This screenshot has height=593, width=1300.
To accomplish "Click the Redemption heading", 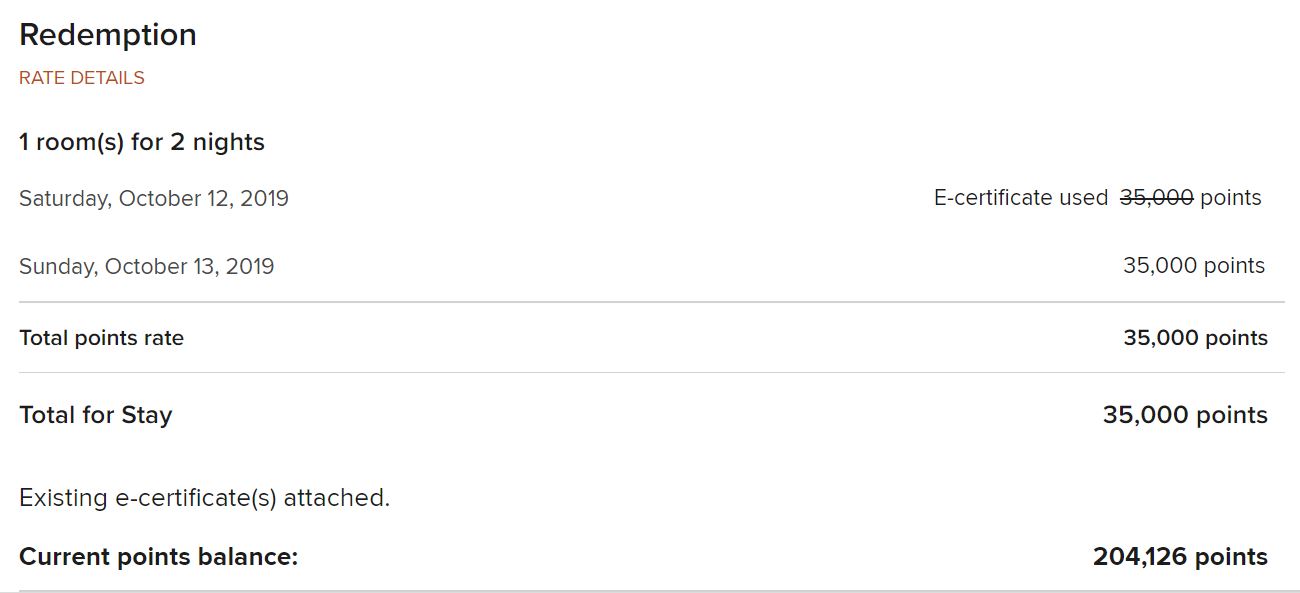I will coord(108,35).
